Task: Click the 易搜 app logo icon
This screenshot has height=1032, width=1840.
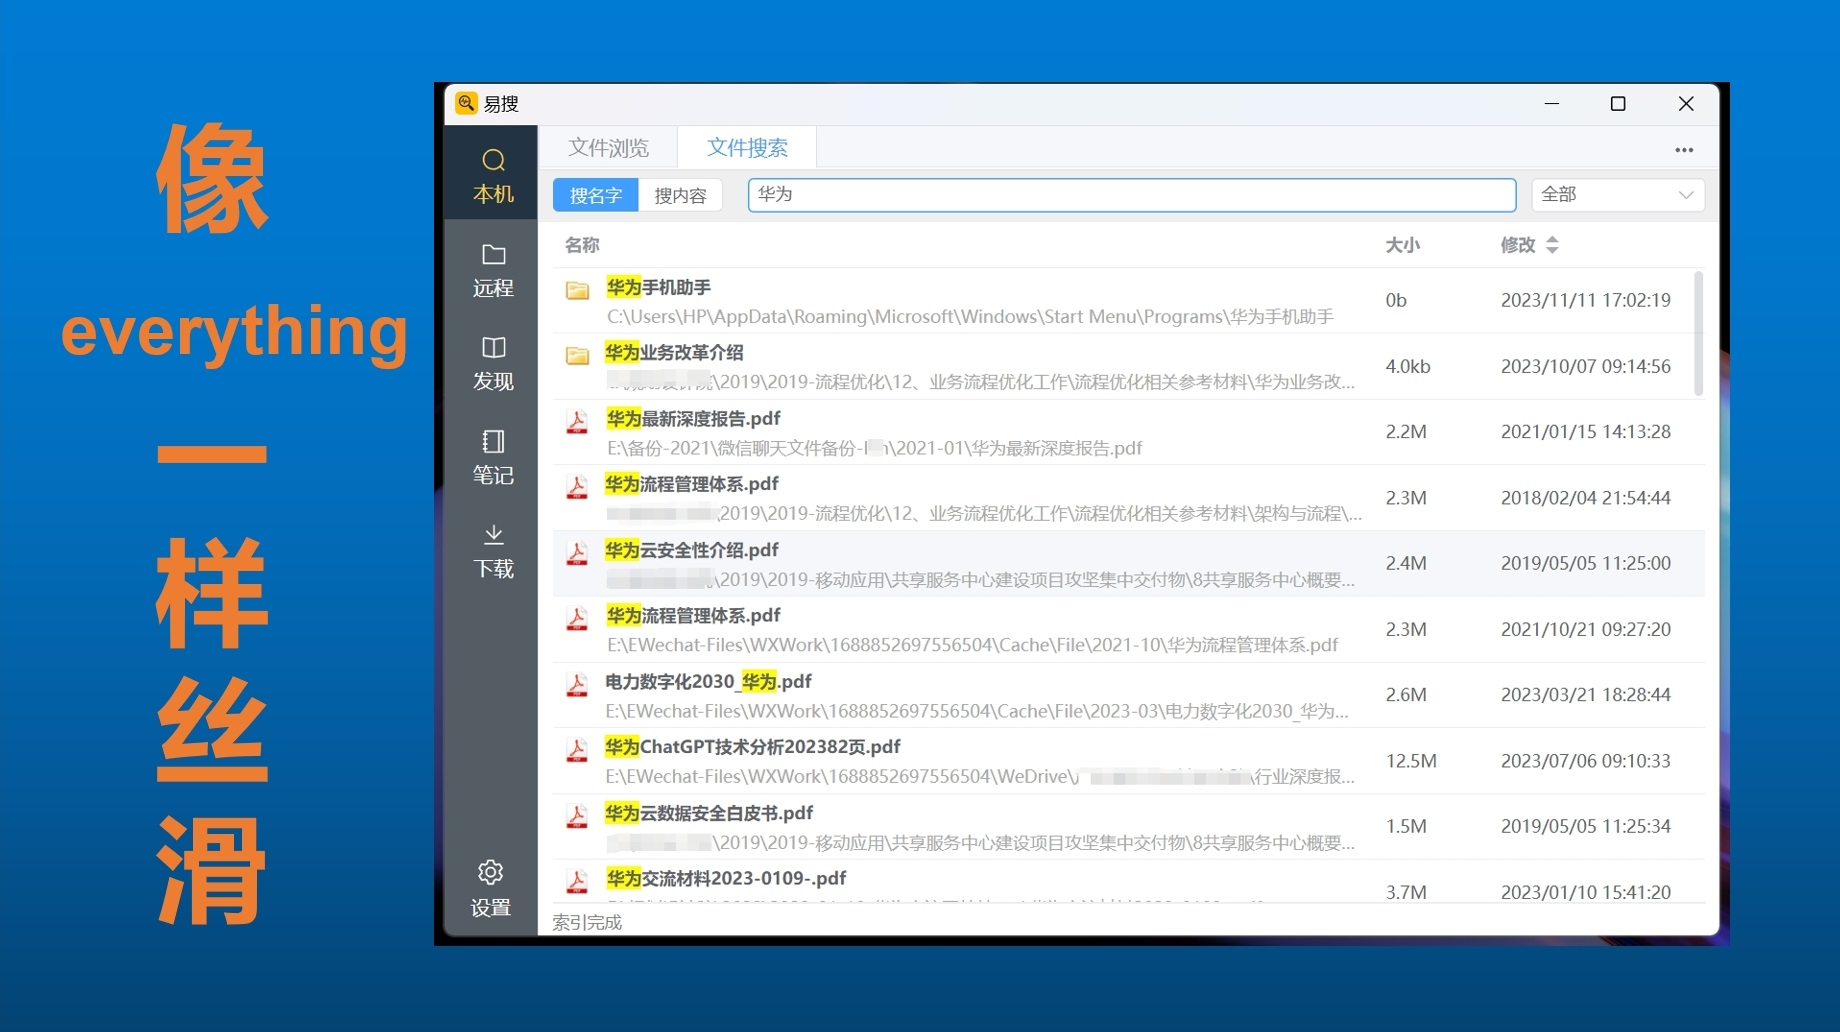Action: (x=466, y=103)
